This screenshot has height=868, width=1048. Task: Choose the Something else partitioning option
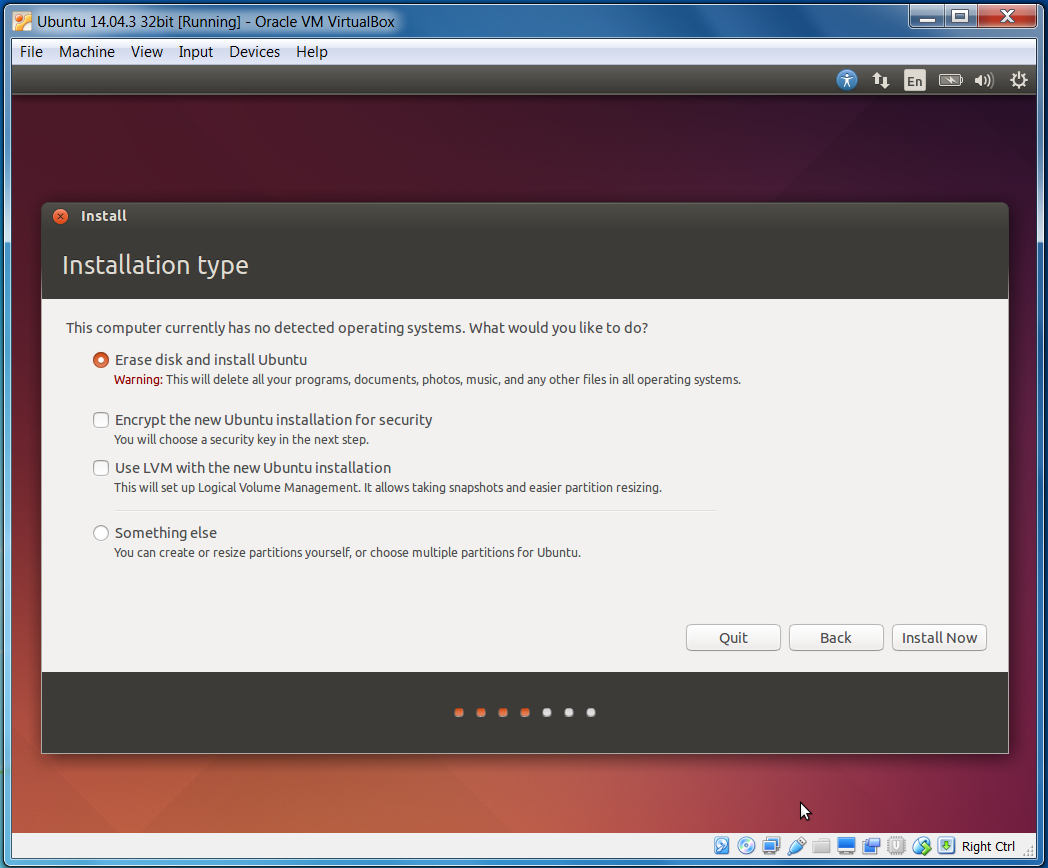(x=100, y=533)
